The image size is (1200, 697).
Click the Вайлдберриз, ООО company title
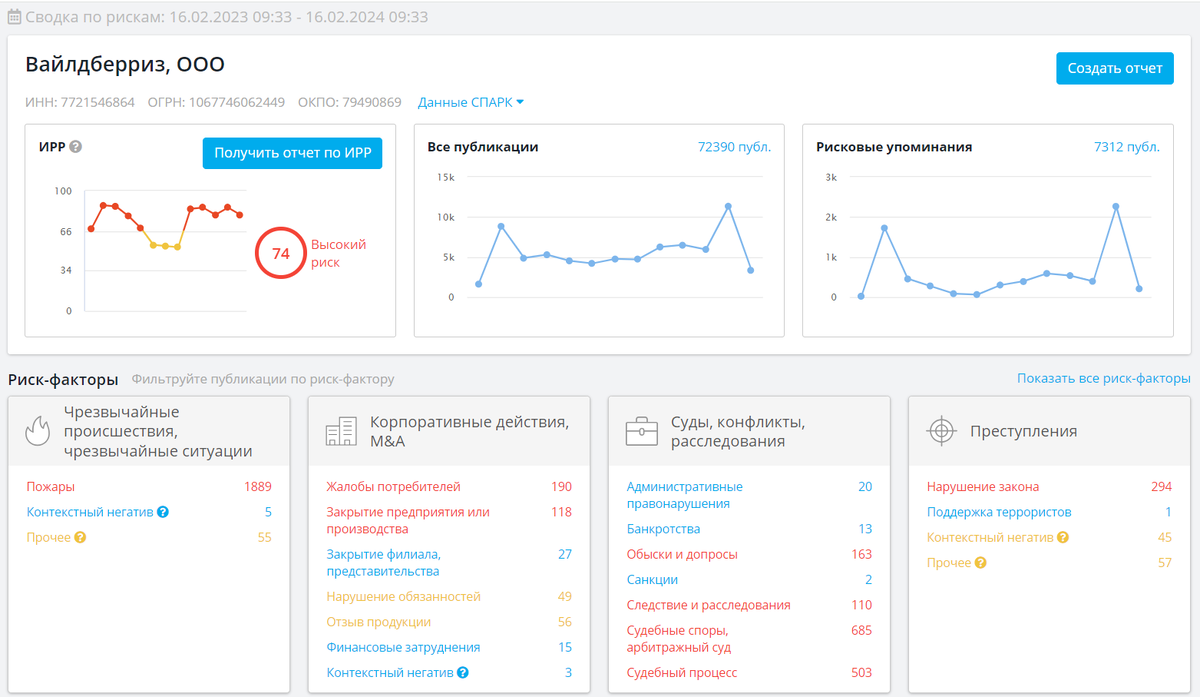[x=125, y=65]
